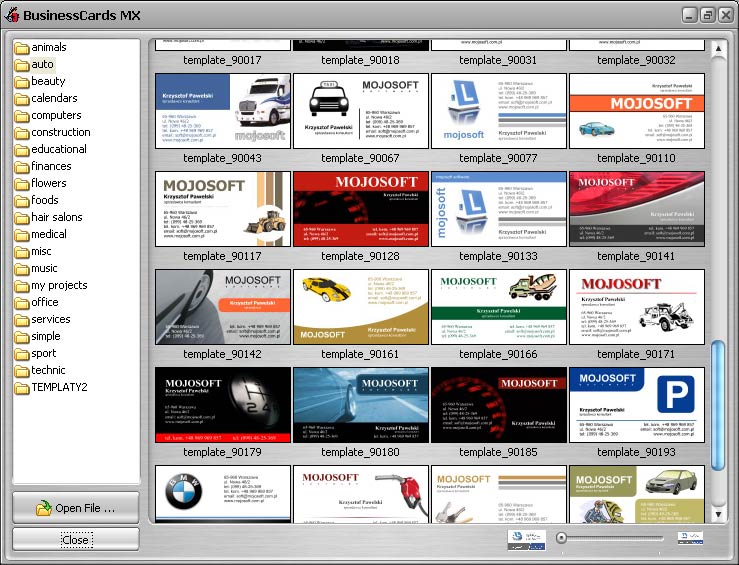Select the auto folder
739x565 pixels.
34,64
